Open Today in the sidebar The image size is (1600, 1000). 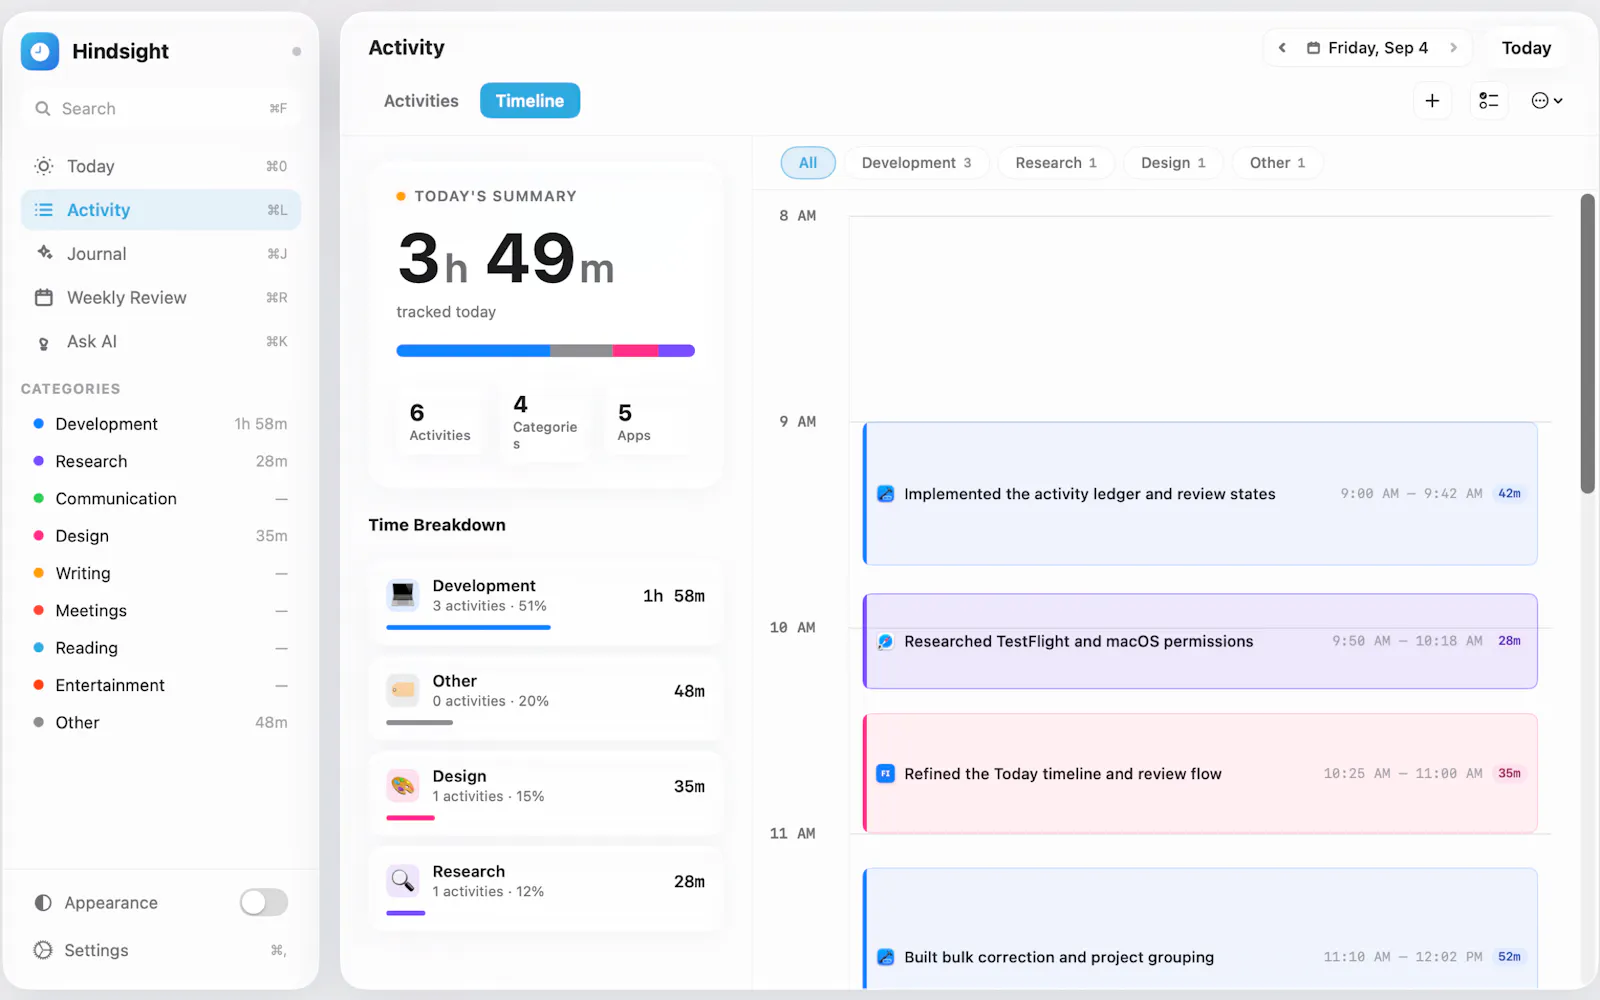[161, 166]
